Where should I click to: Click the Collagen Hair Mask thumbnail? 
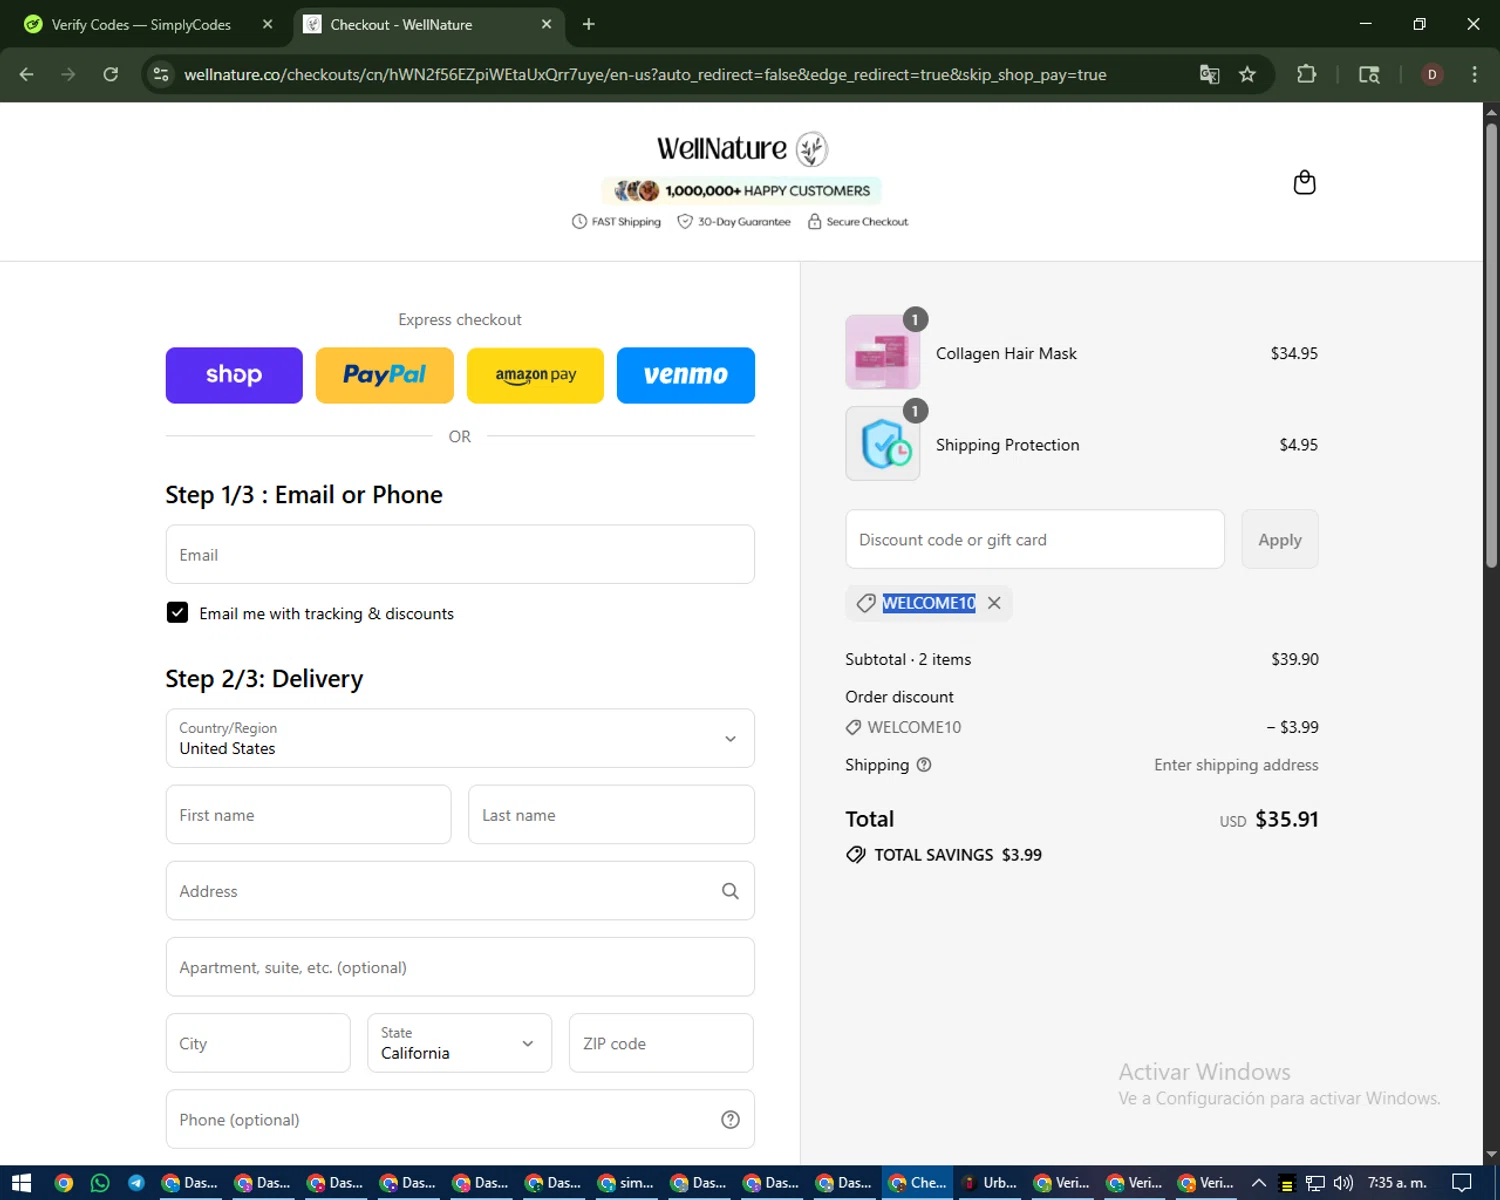tap(883, 352)
